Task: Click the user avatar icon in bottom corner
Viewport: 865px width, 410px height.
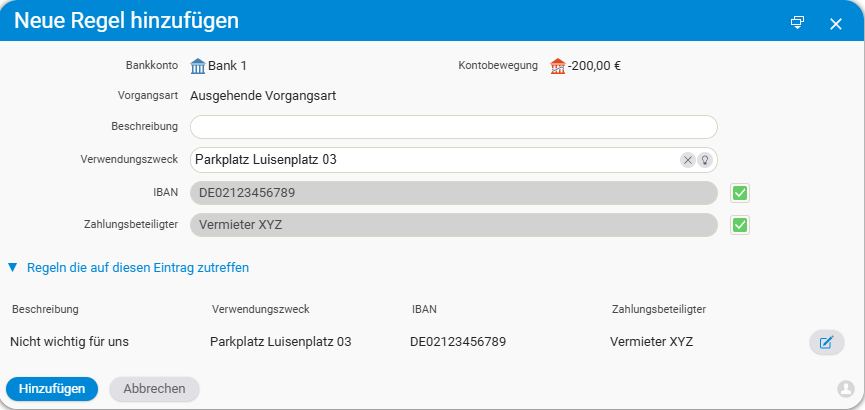Action: click(x=846, y=388)
